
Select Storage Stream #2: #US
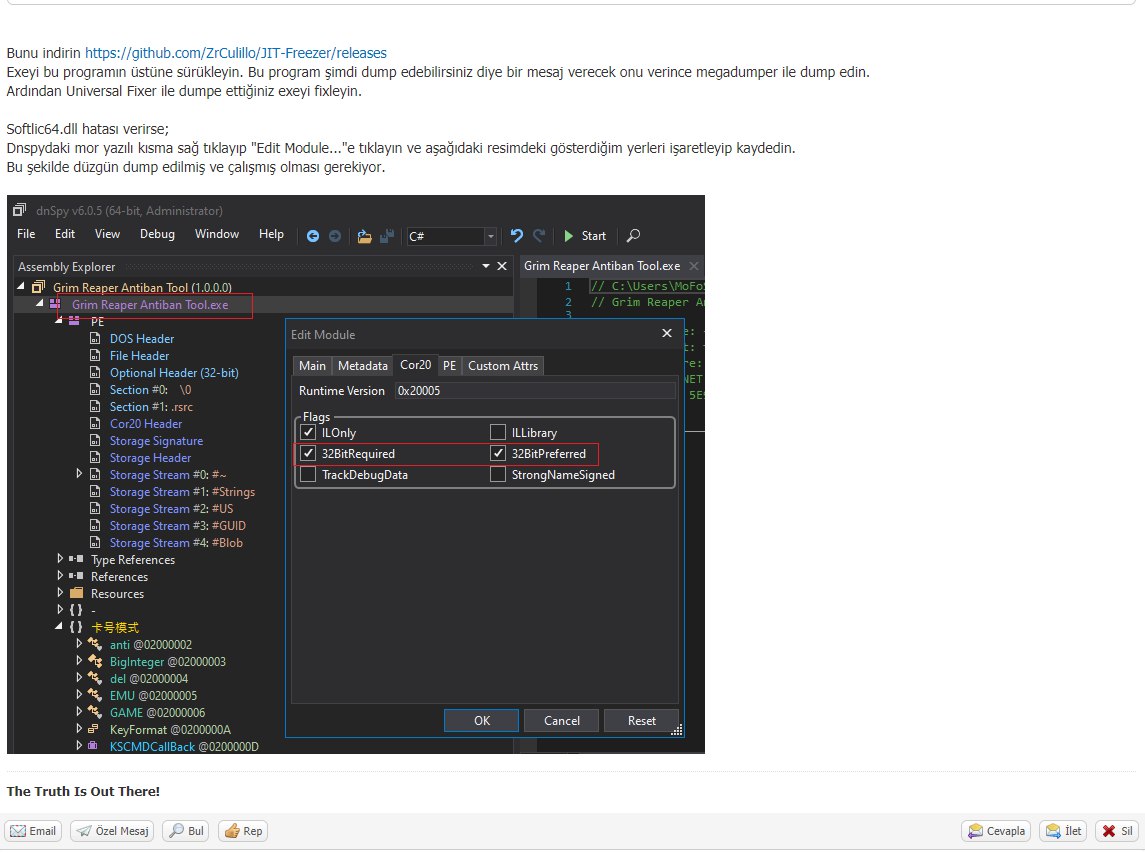pos(171,508)
